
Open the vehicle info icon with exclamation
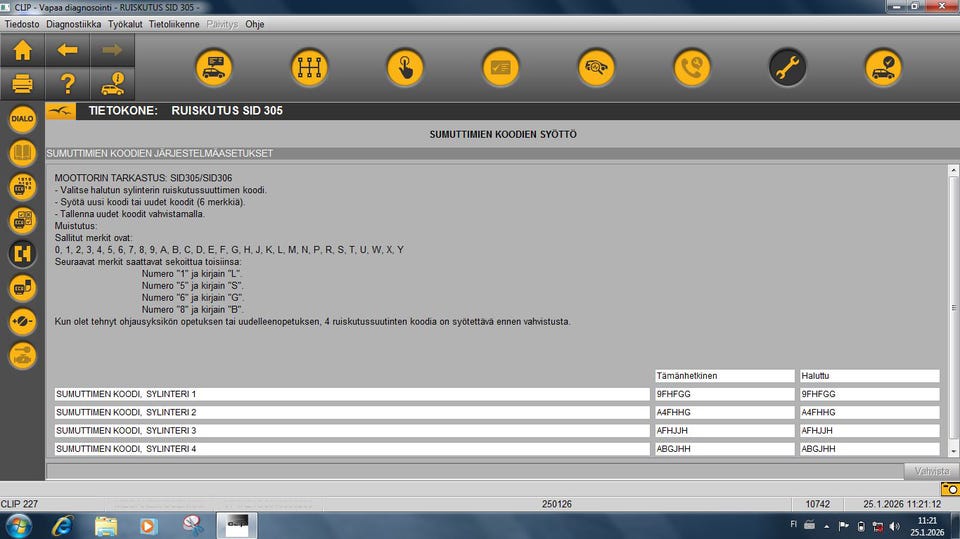112,83
